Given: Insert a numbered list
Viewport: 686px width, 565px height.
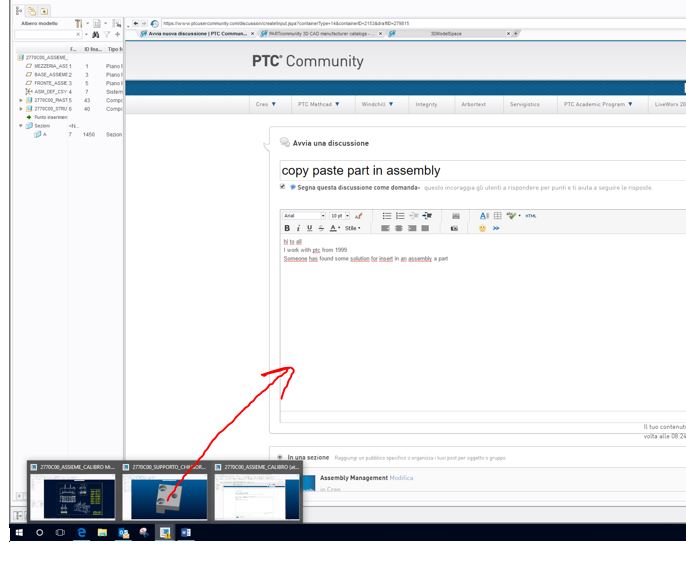Looking at the screenshot, I should (x=400, y=216).
